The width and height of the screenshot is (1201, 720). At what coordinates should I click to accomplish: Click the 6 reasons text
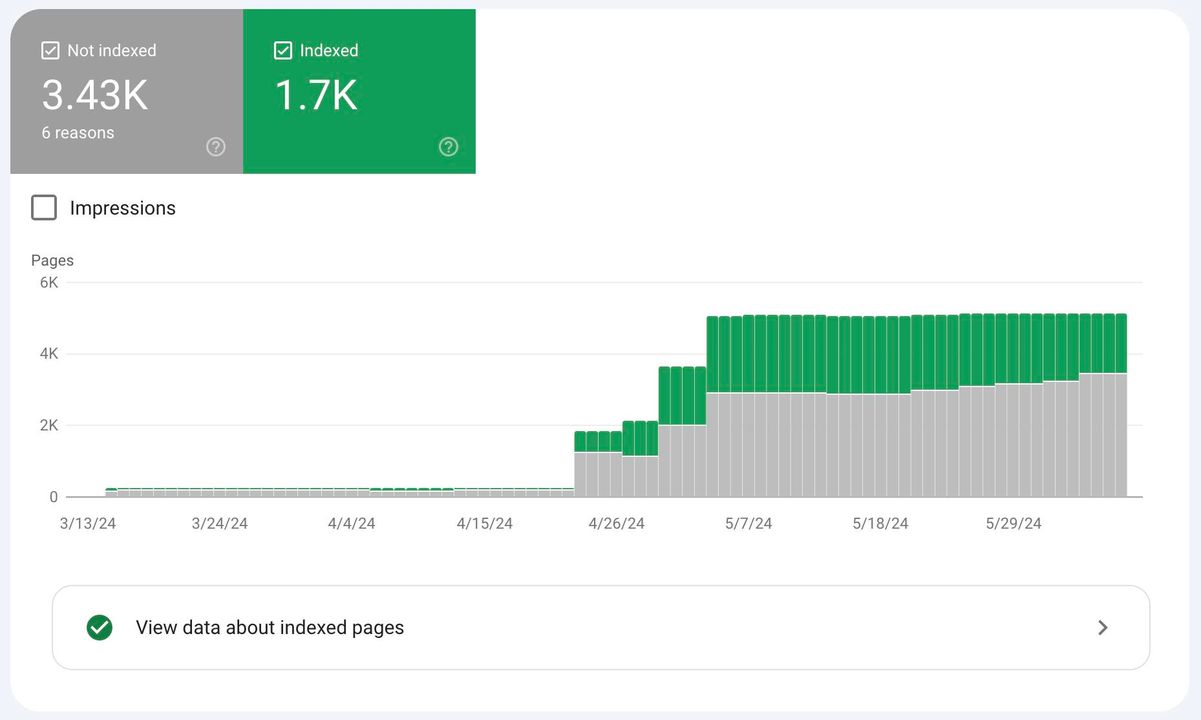(x=78, y=133)
